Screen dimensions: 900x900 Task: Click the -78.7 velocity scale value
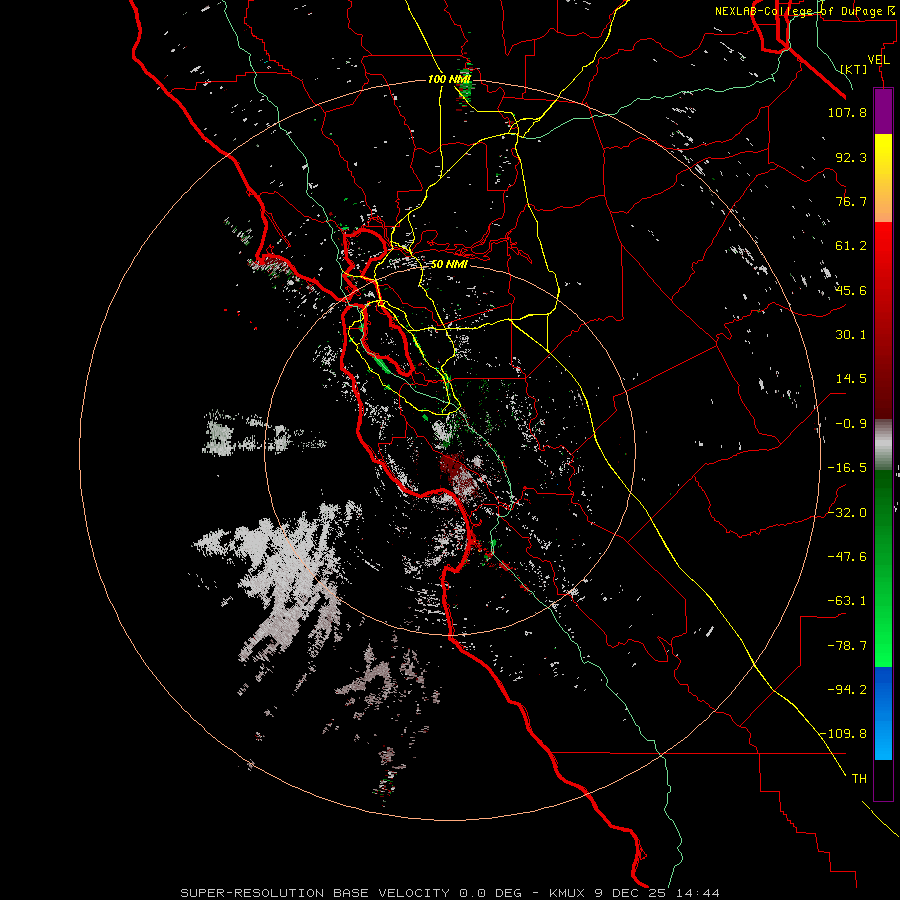847,646
